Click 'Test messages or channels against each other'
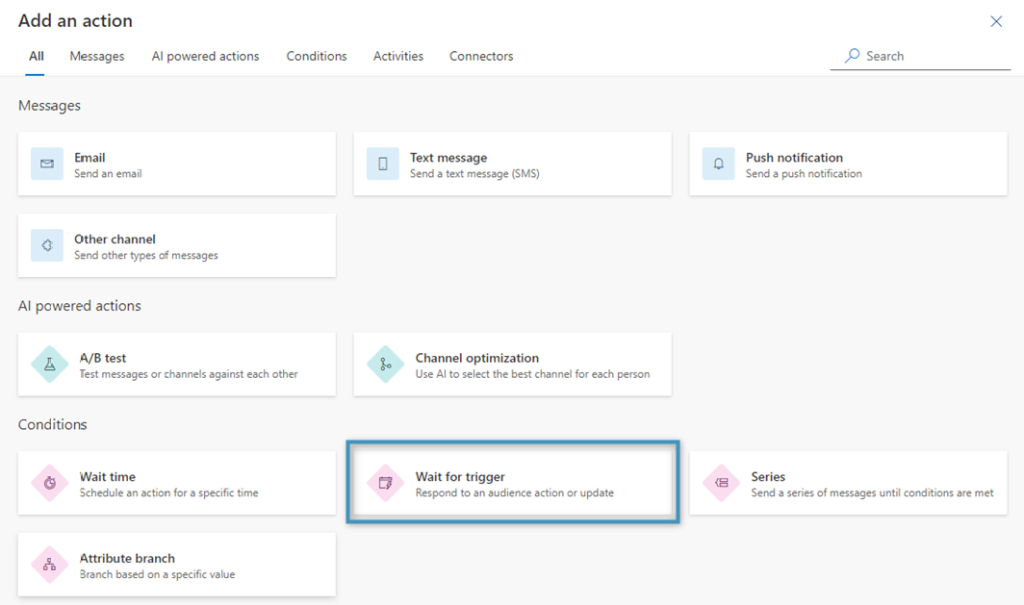The image size is (1024, 605). click(x=189, y=374)
